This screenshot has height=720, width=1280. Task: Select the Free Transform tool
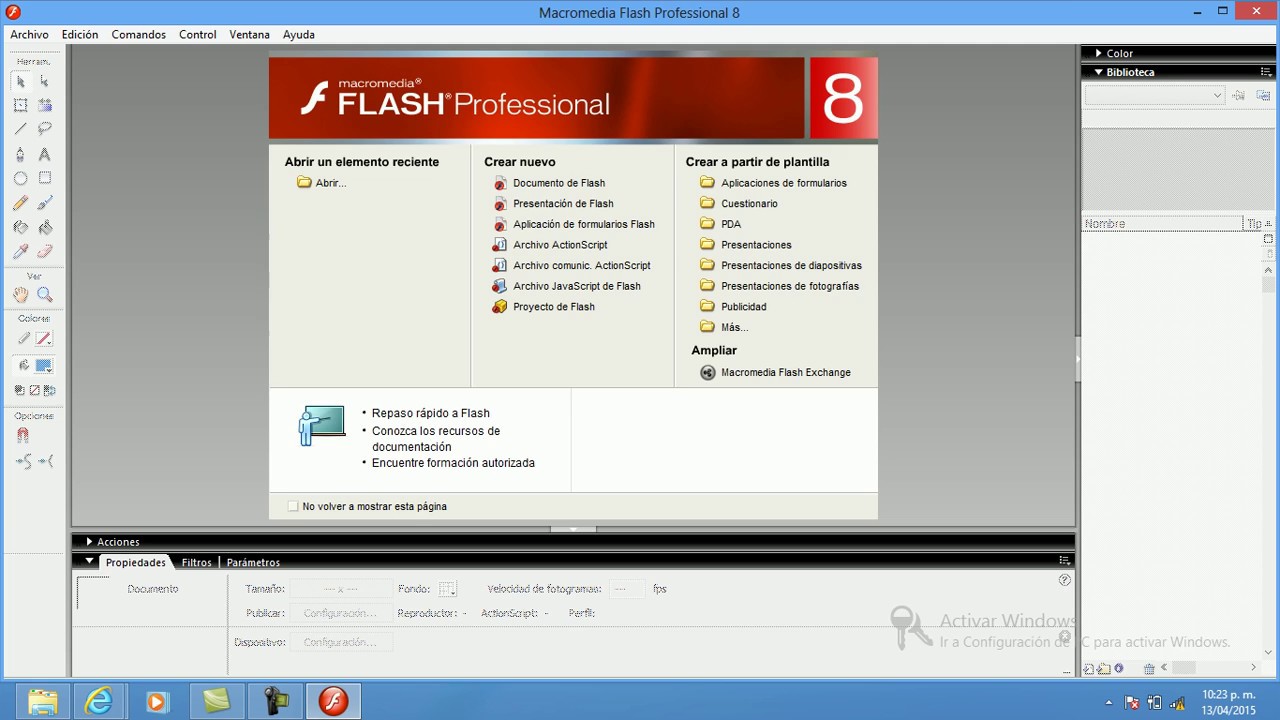(20, 105)
